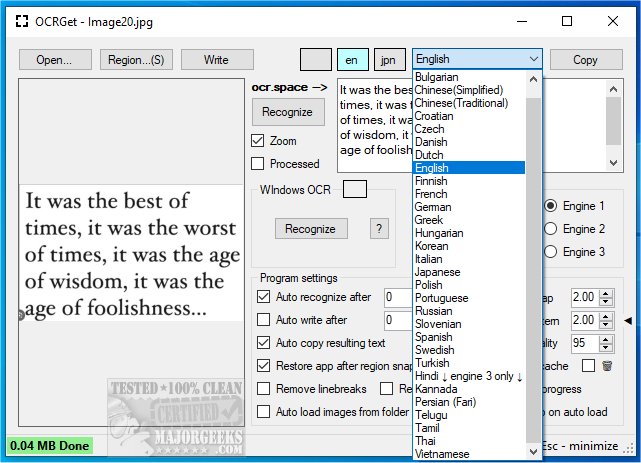Select Spanish language option
Image resolution: width=641 pixels, height=463 pixels.
coord(469,337)
